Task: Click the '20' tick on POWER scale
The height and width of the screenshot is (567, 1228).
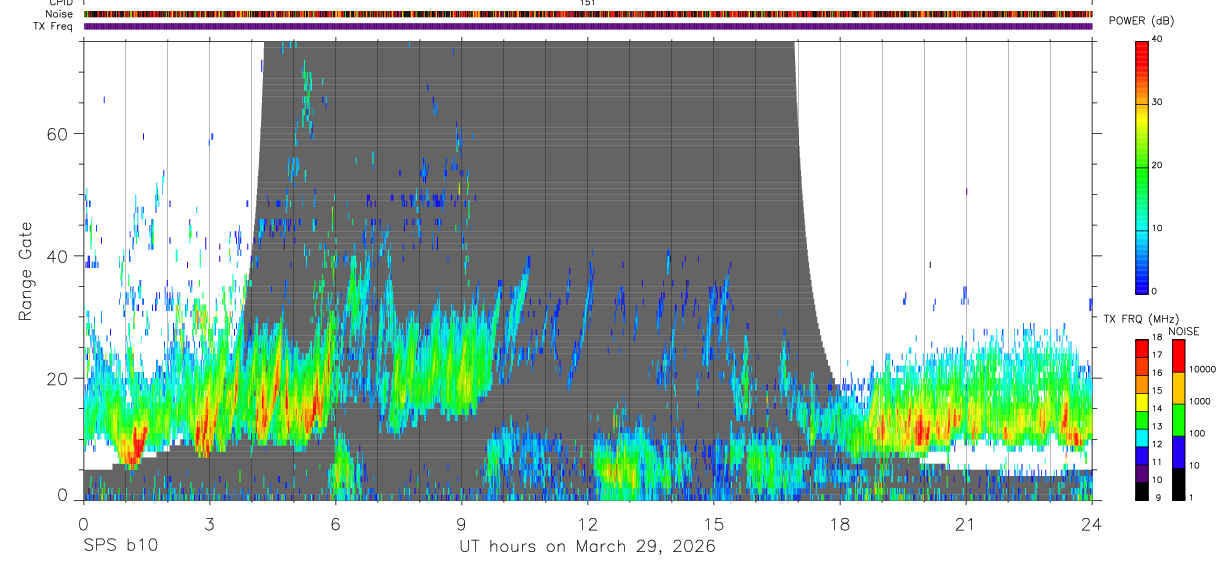Action: [1157, 165]
